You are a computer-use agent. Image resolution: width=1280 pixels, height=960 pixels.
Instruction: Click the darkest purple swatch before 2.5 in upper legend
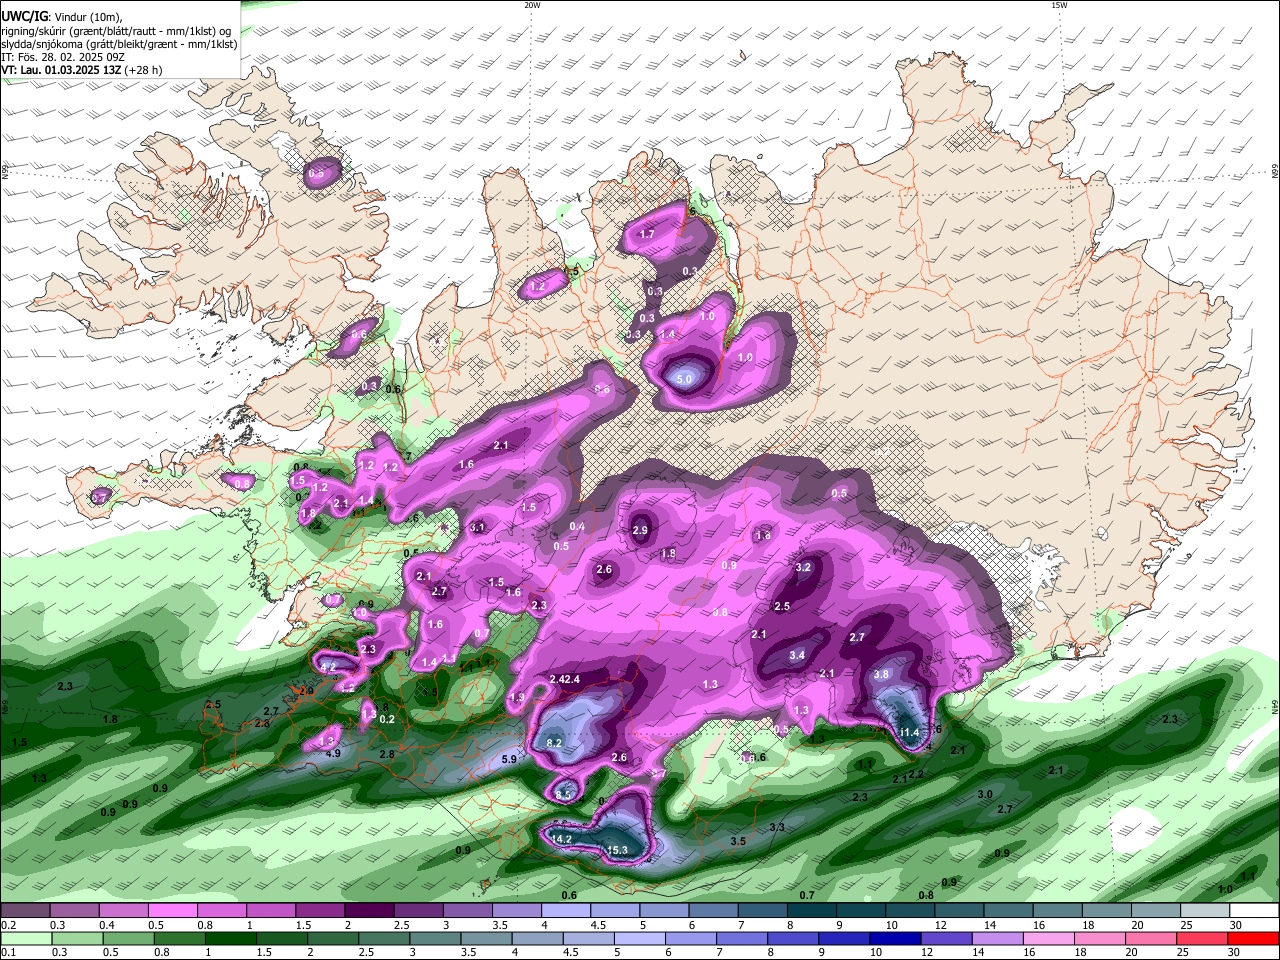point(368,911)
